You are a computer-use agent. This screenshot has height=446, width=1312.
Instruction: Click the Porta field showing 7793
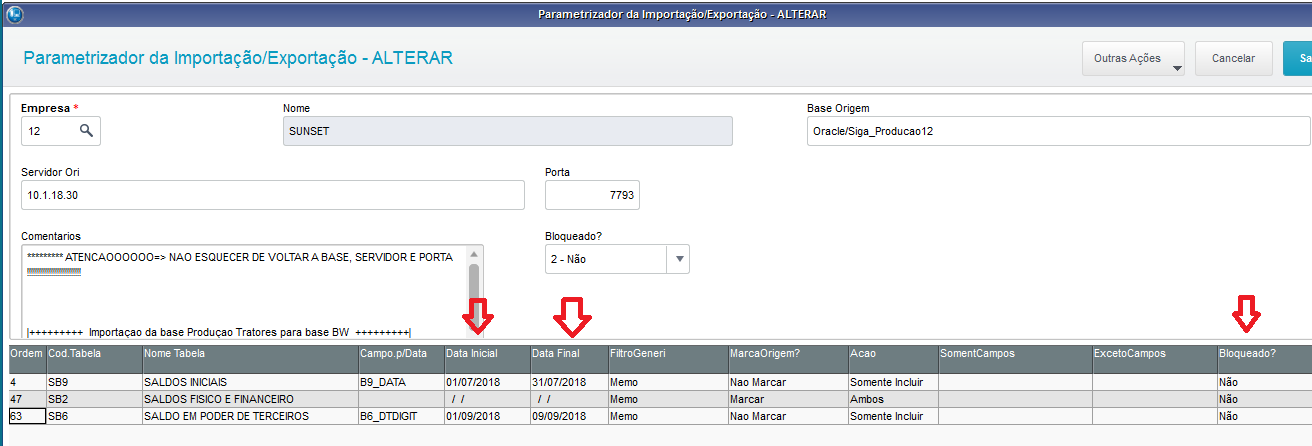point(592,195)
